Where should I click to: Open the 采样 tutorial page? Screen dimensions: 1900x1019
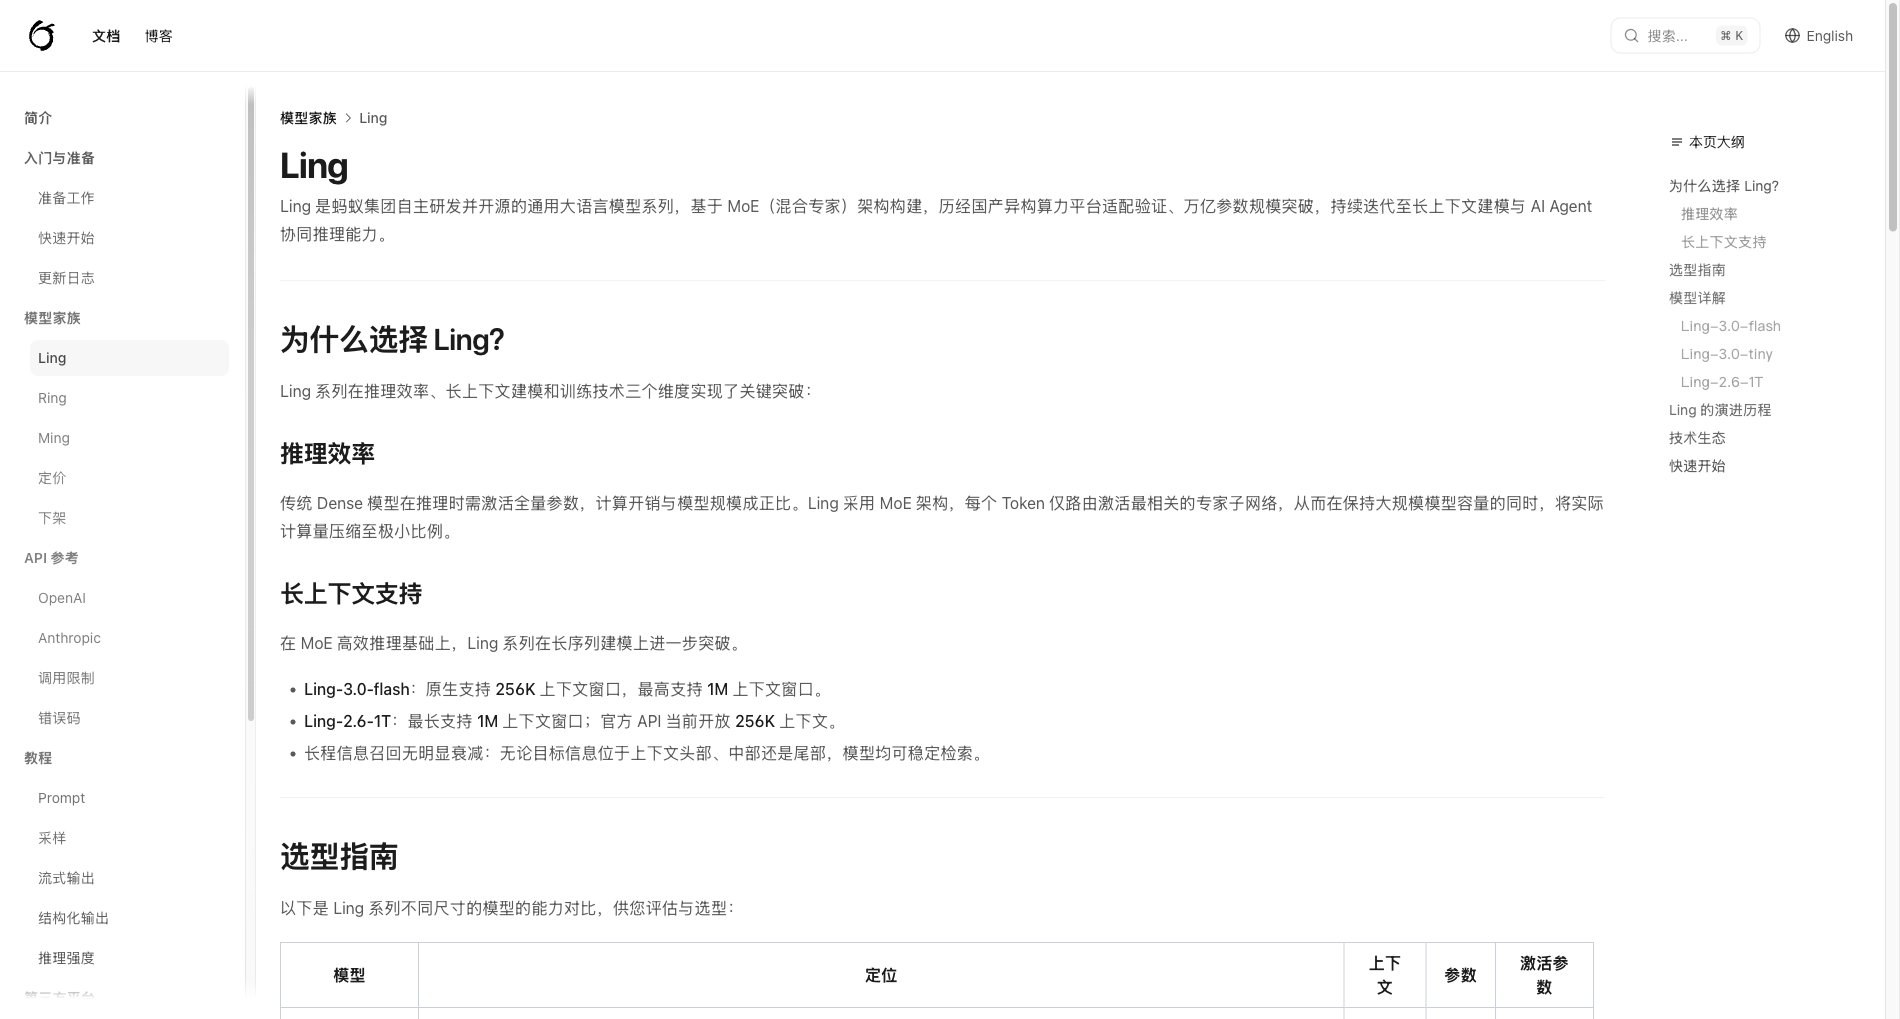tap(52, 838)
